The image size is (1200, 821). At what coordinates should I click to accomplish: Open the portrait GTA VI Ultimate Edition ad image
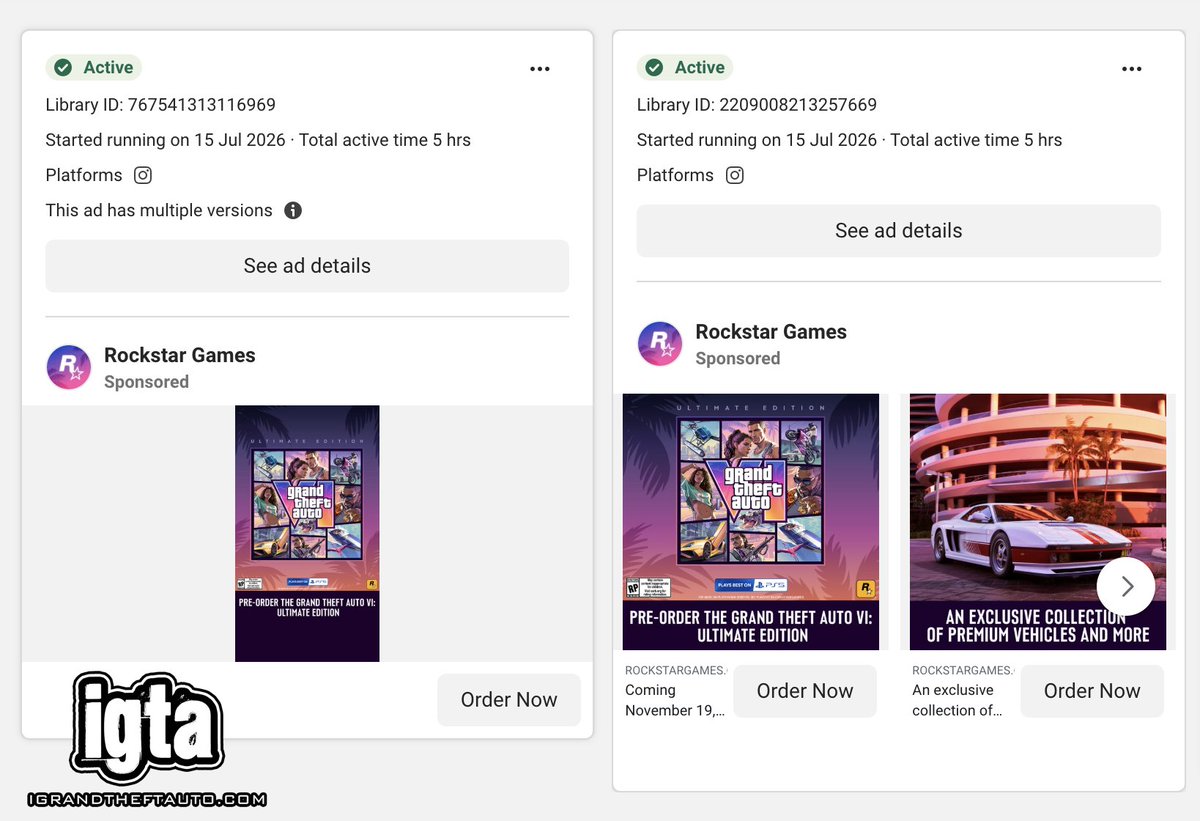tap(307, 533)
